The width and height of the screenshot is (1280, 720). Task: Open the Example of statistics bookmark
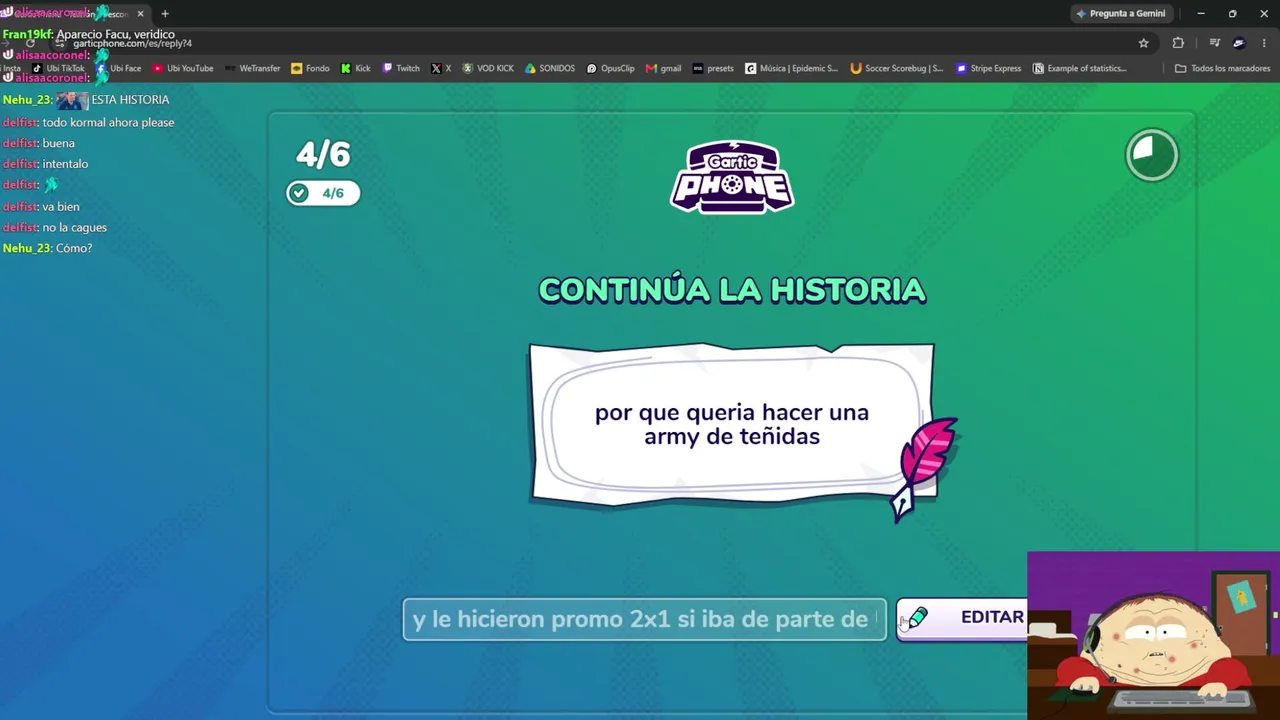(x=1080, y=69)
